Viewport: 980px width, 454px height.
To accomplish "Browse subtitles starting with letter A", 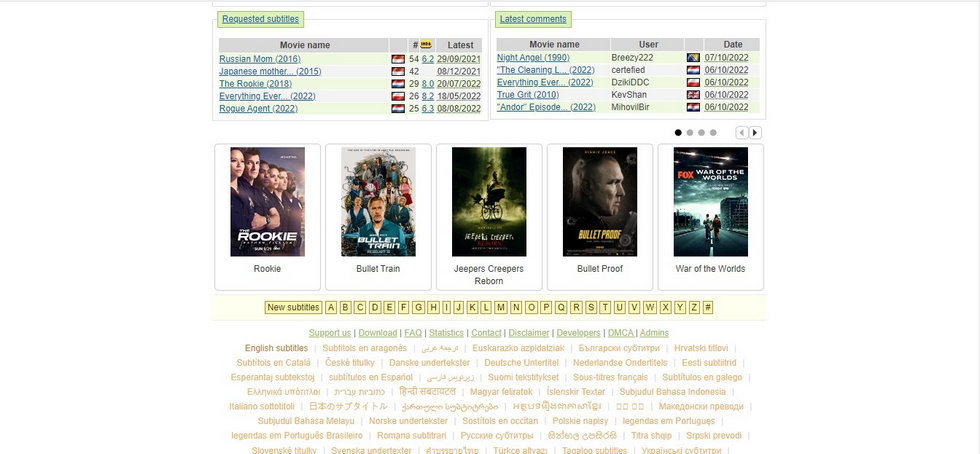I will tap(331, 307).
